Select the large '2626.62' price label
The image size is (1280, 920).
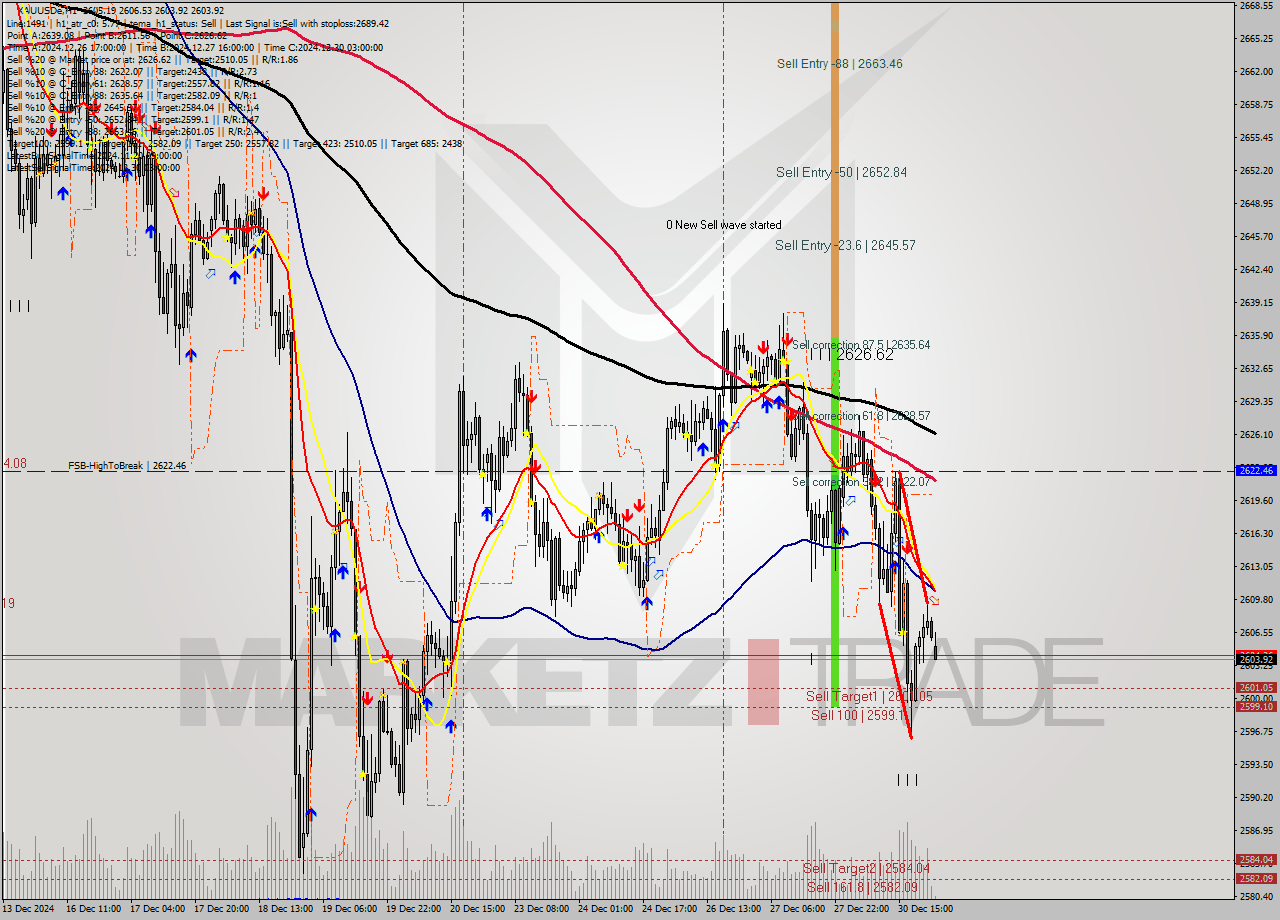point(865,355)
